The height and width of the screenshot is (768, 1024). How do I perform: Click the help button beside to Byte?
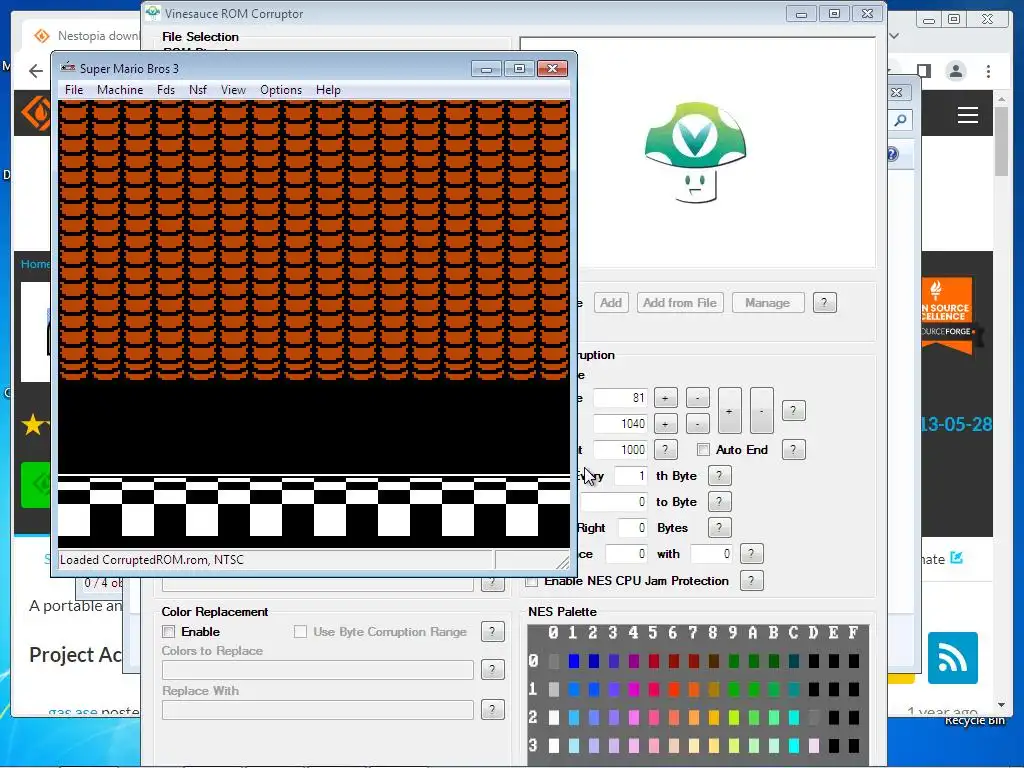click(719, 502)
